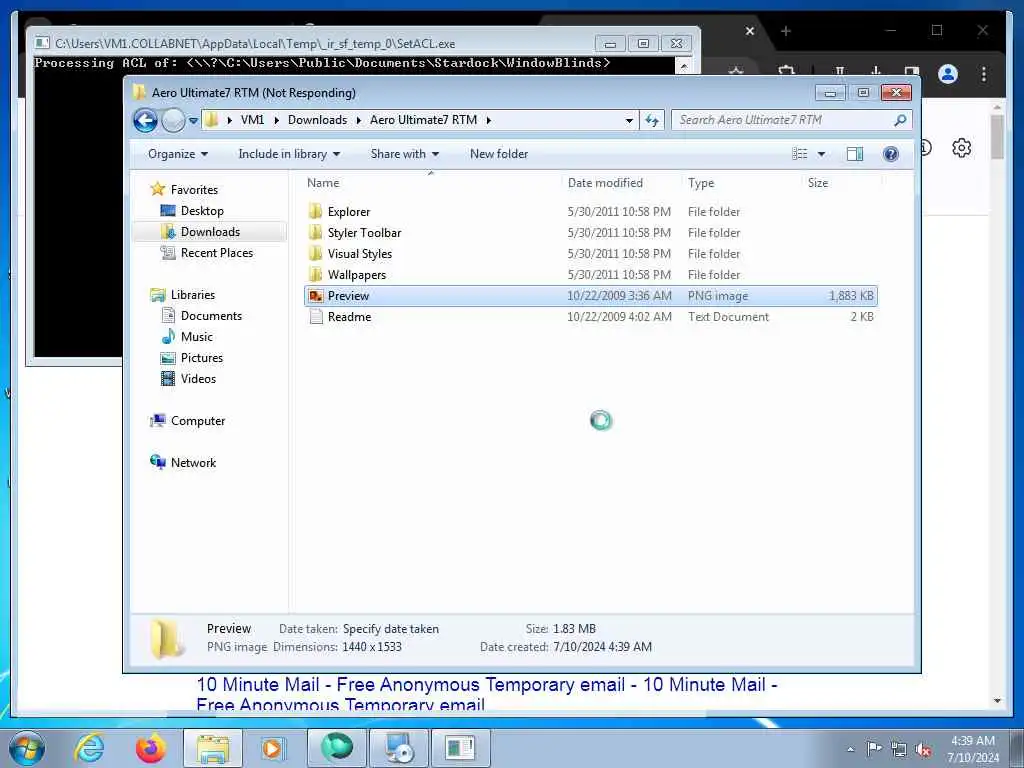Screen dimensions: 1024x768
Task: Click the New folder button
Action: (499, 154)
